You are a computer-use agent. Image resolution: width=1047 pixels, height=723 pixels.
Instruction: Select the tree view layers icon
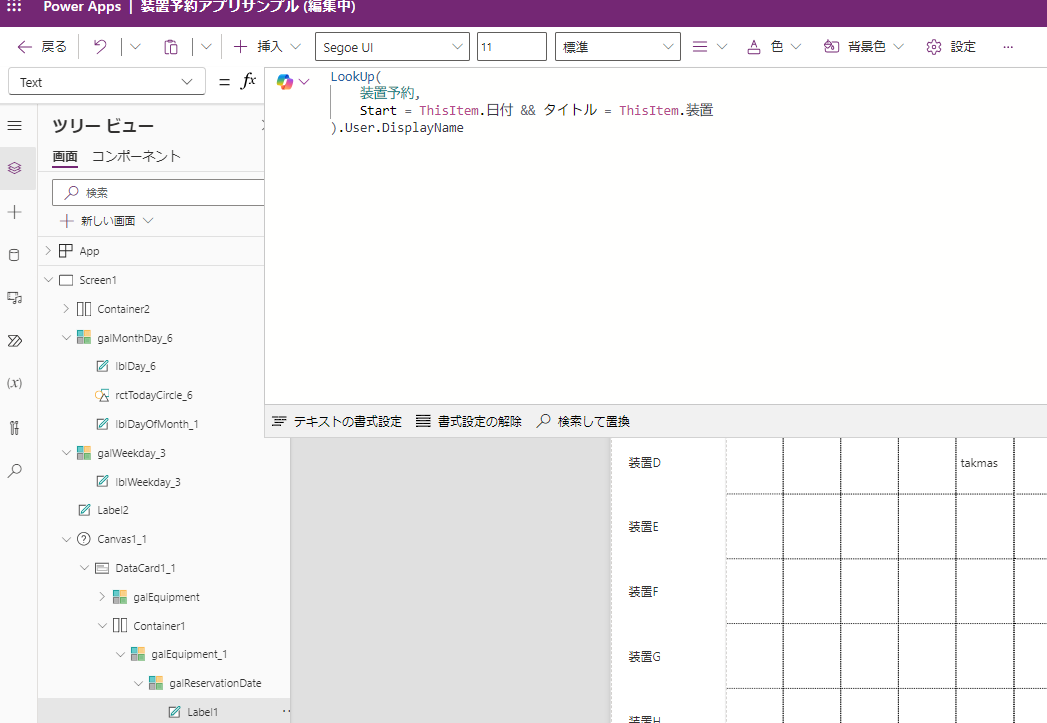coord(15,168)
